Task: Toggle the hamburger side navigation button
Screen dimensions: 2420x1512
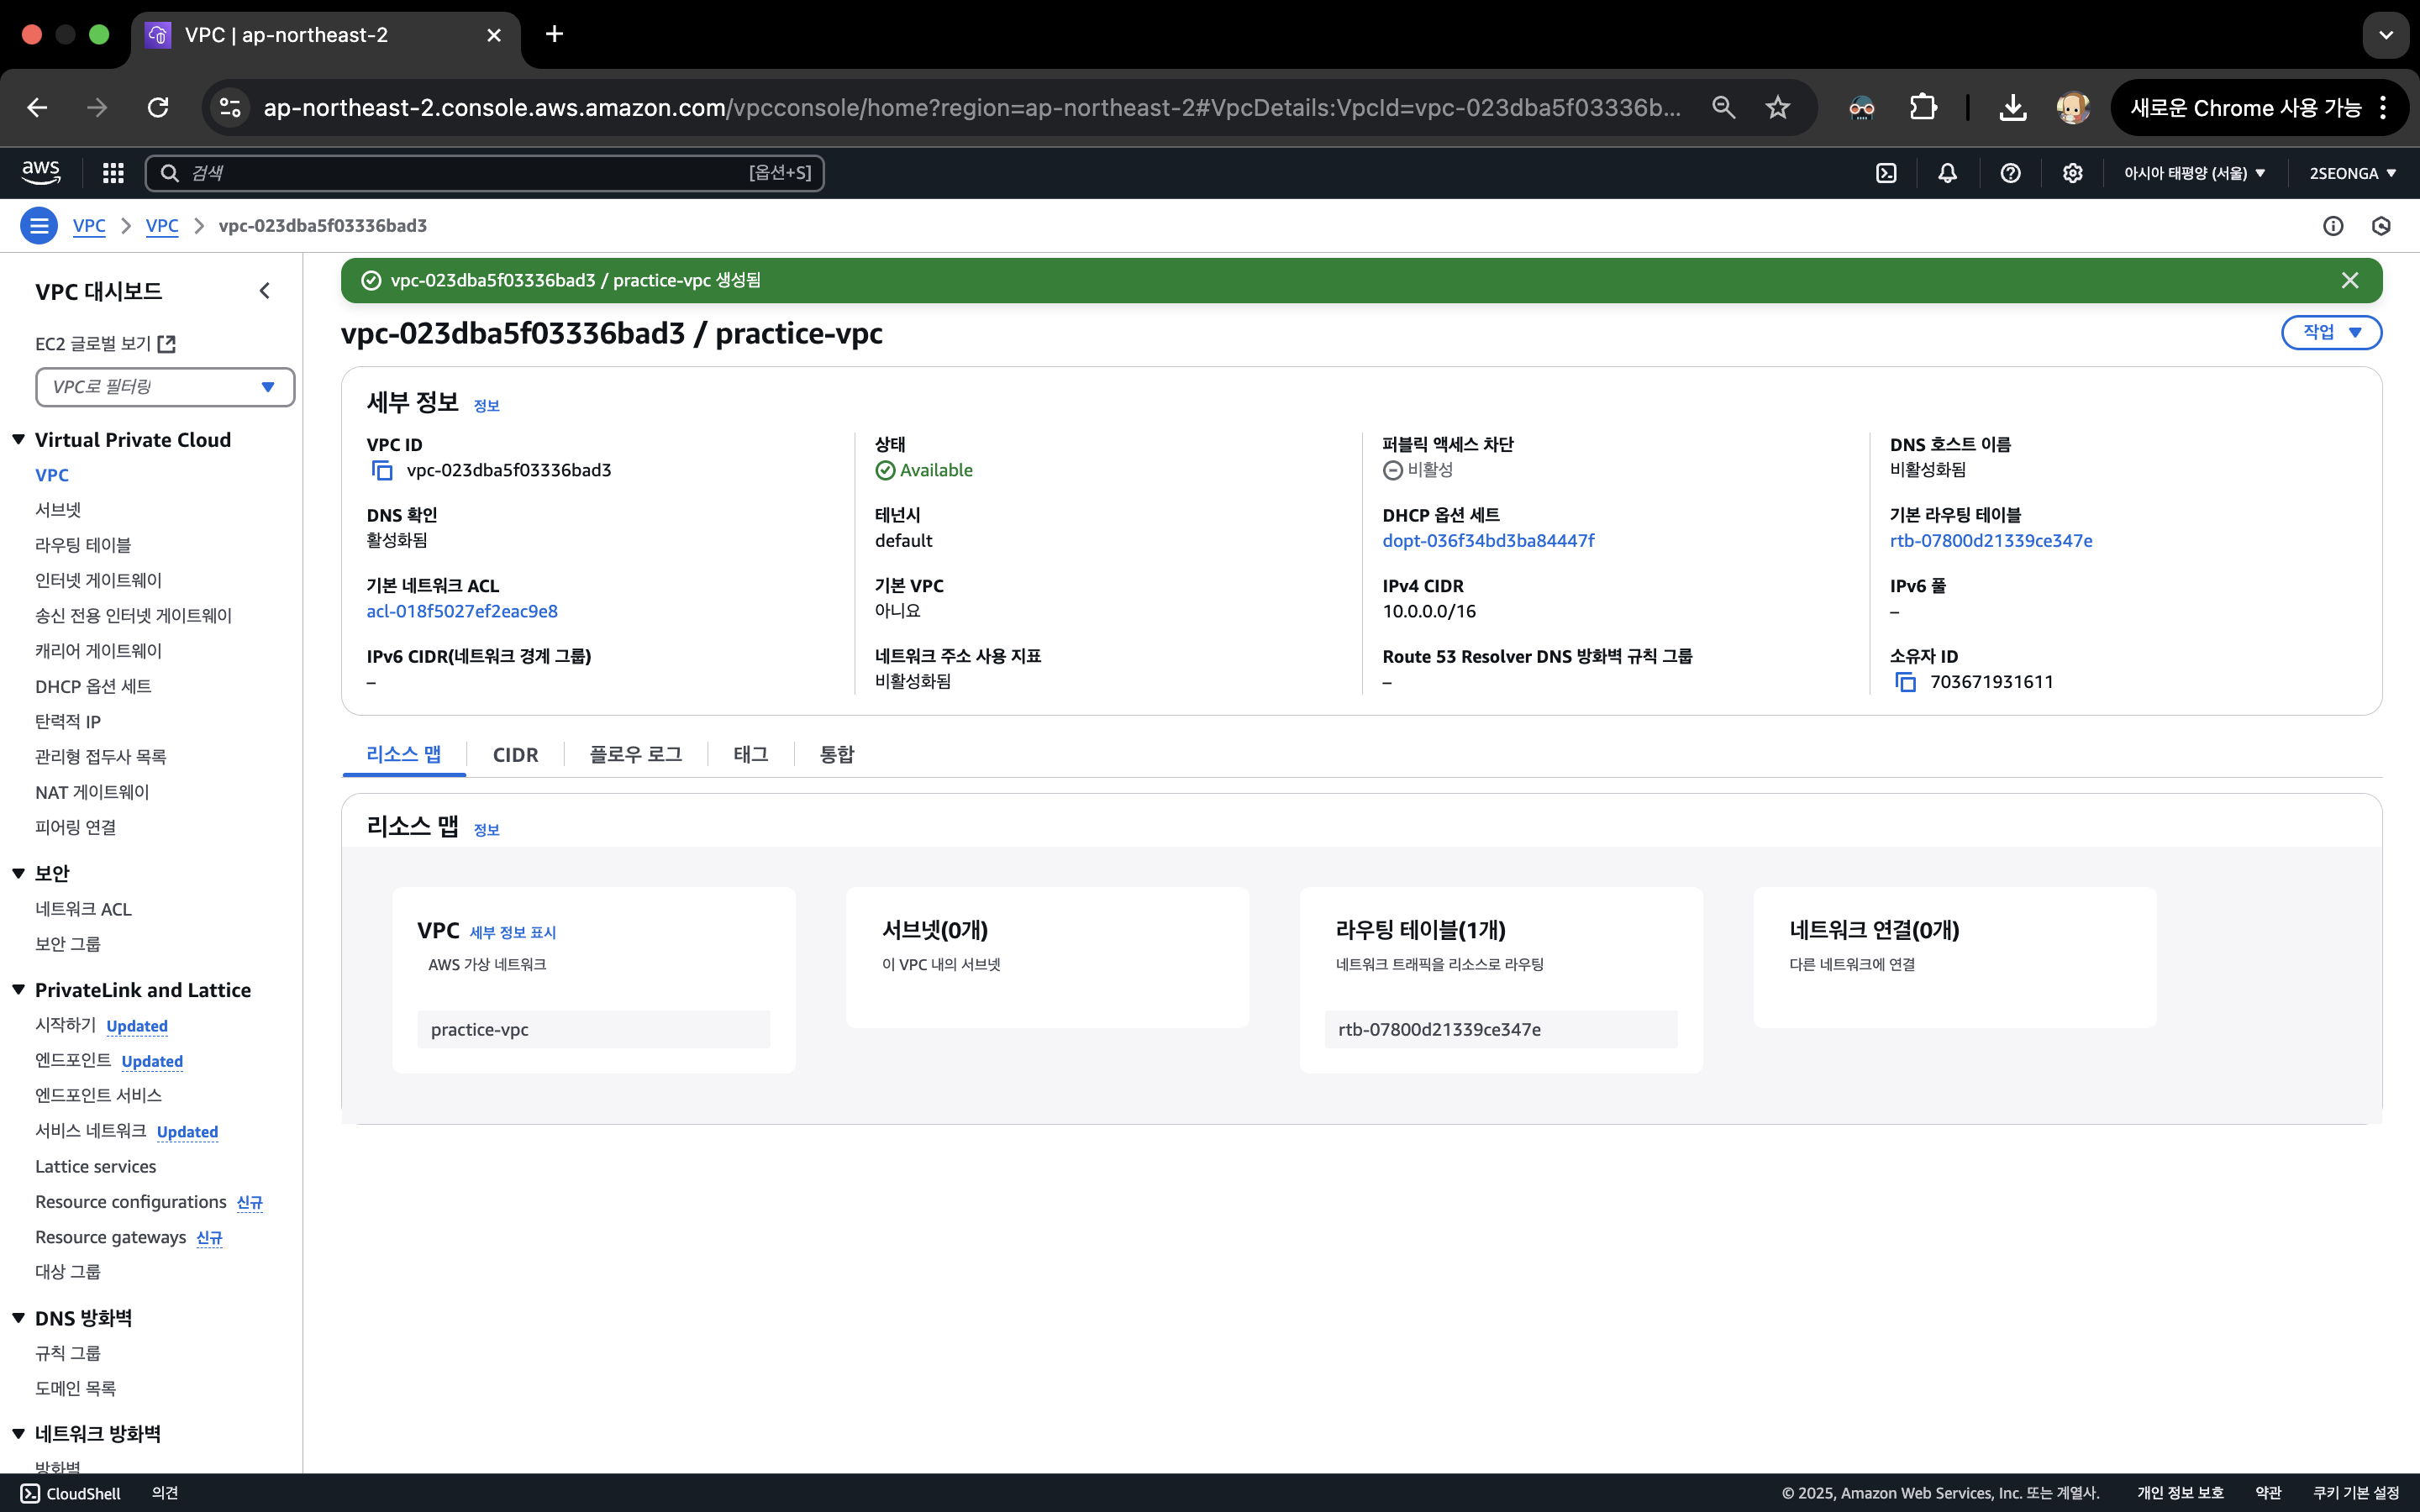Action: tap(39, 226)
